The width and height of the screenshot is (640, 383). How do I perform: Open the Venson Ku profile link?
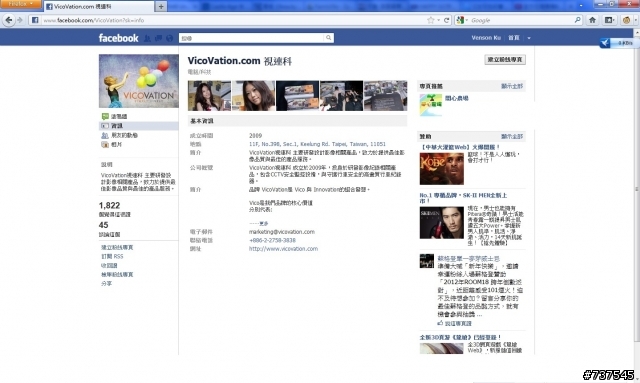click(x=486, y=38)
